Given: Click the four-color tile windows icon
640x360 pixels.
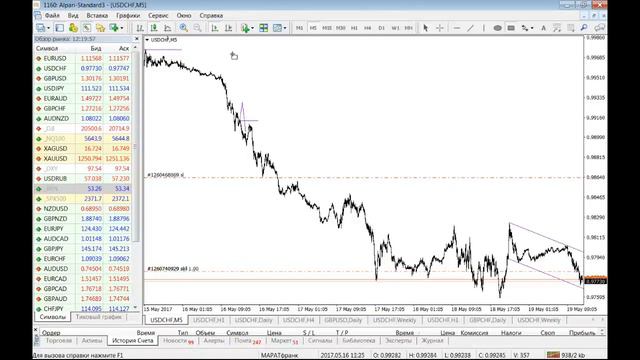Looking at the screenshot, I should coord(264,28).
